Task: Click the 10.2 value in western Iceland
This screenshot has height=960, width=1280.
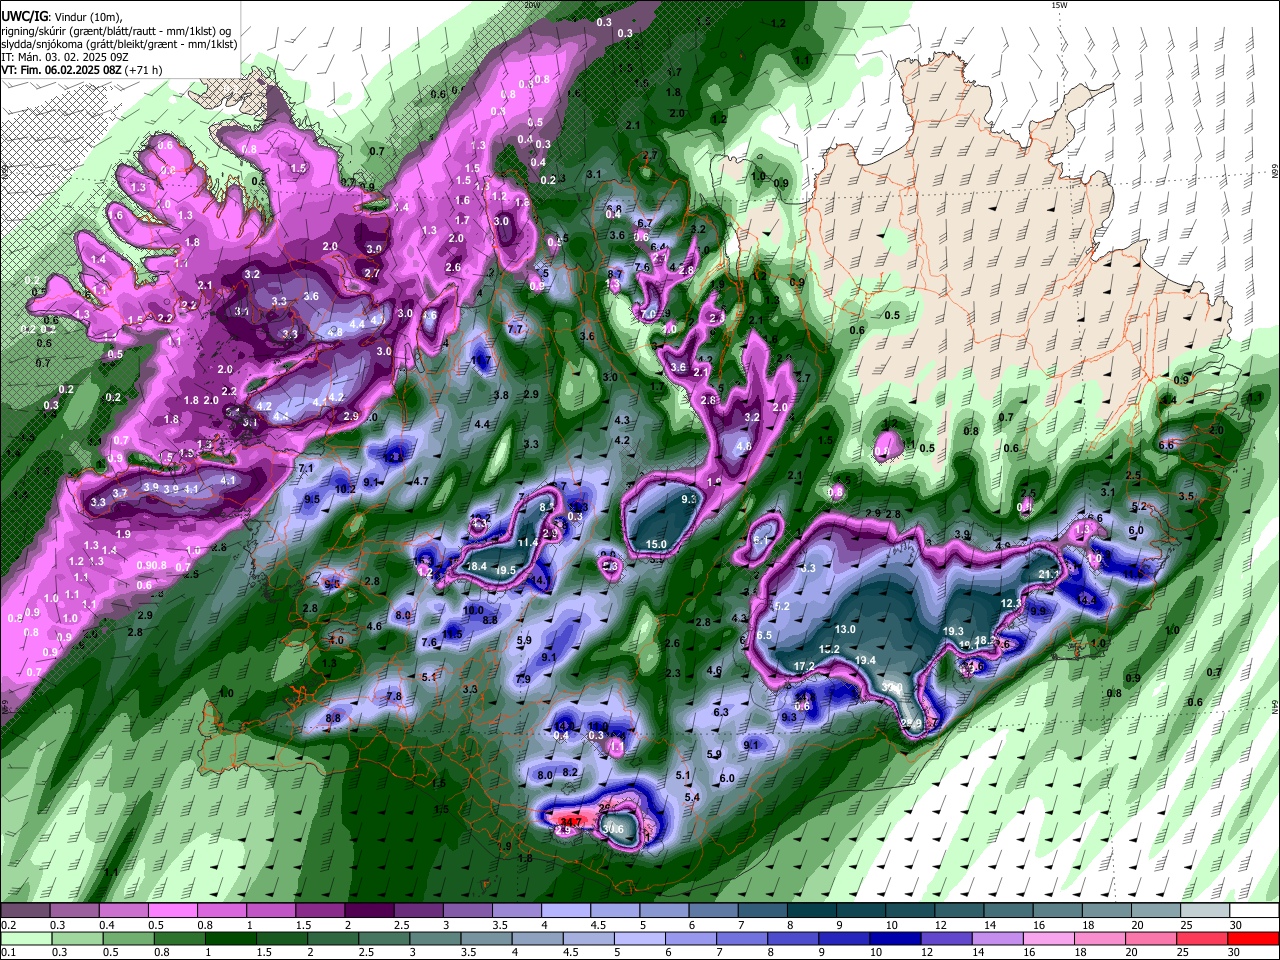Action: [x=345, y=490]
